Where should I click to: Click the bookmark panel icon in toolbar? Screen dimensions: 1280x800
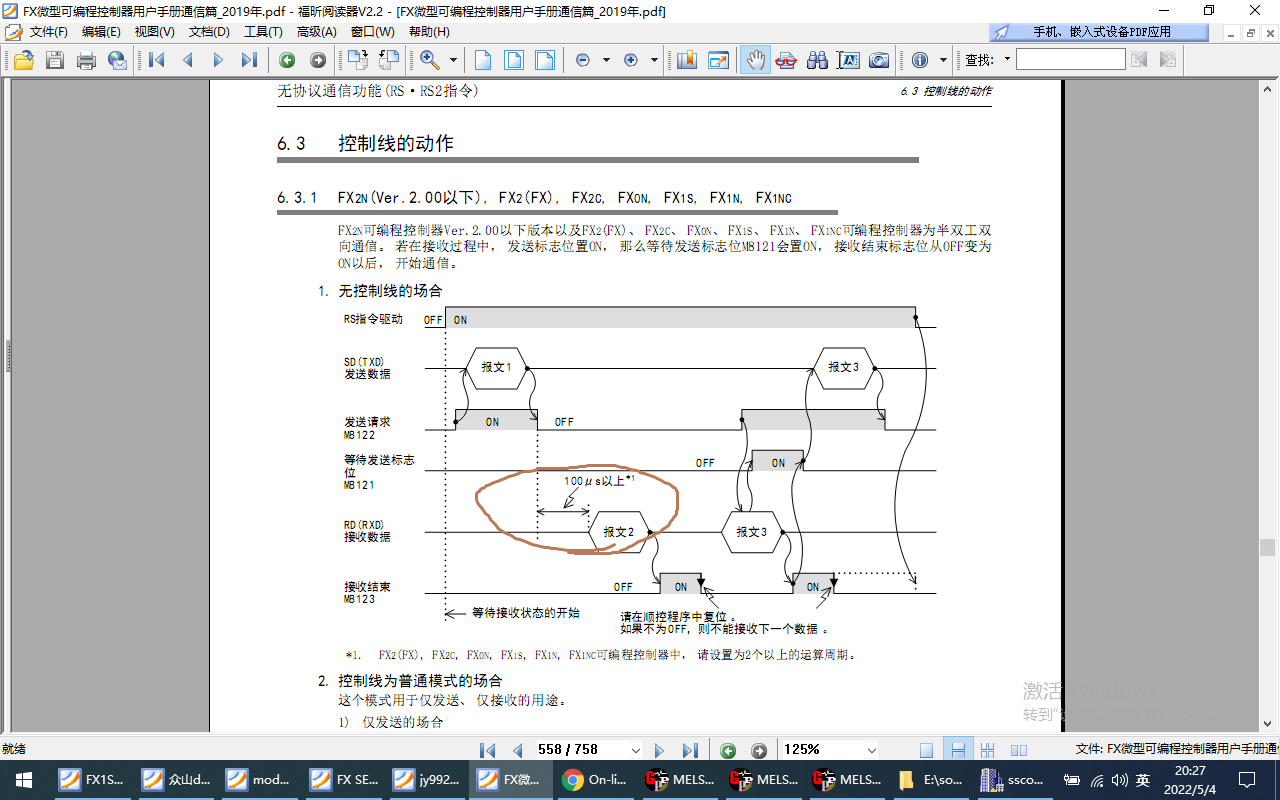click(685, 60)
